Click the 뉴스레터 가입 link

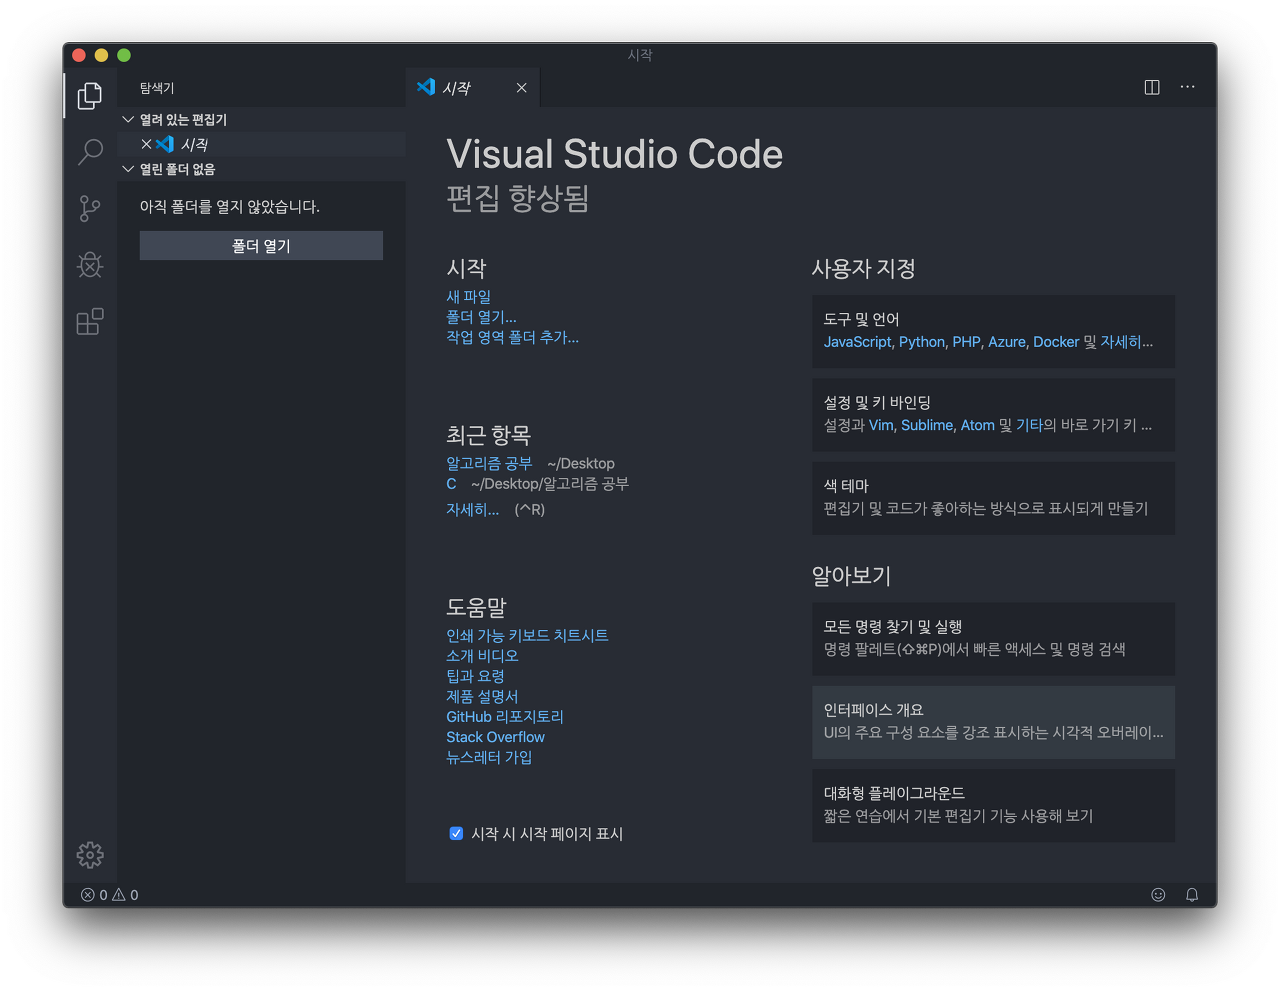click(x=489, y=757)
